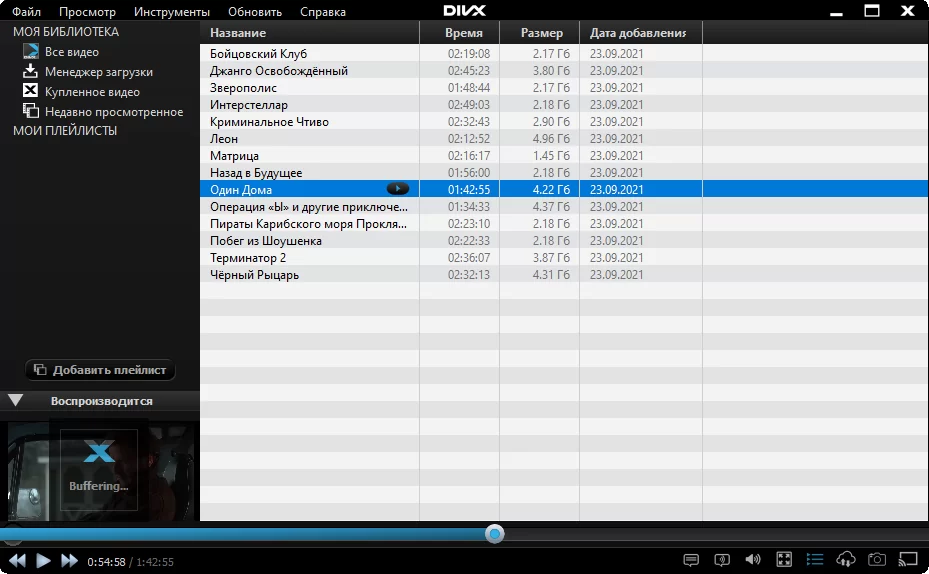Click the cast to device icon
Screen dimensions: 929x574
click(908, 559)
